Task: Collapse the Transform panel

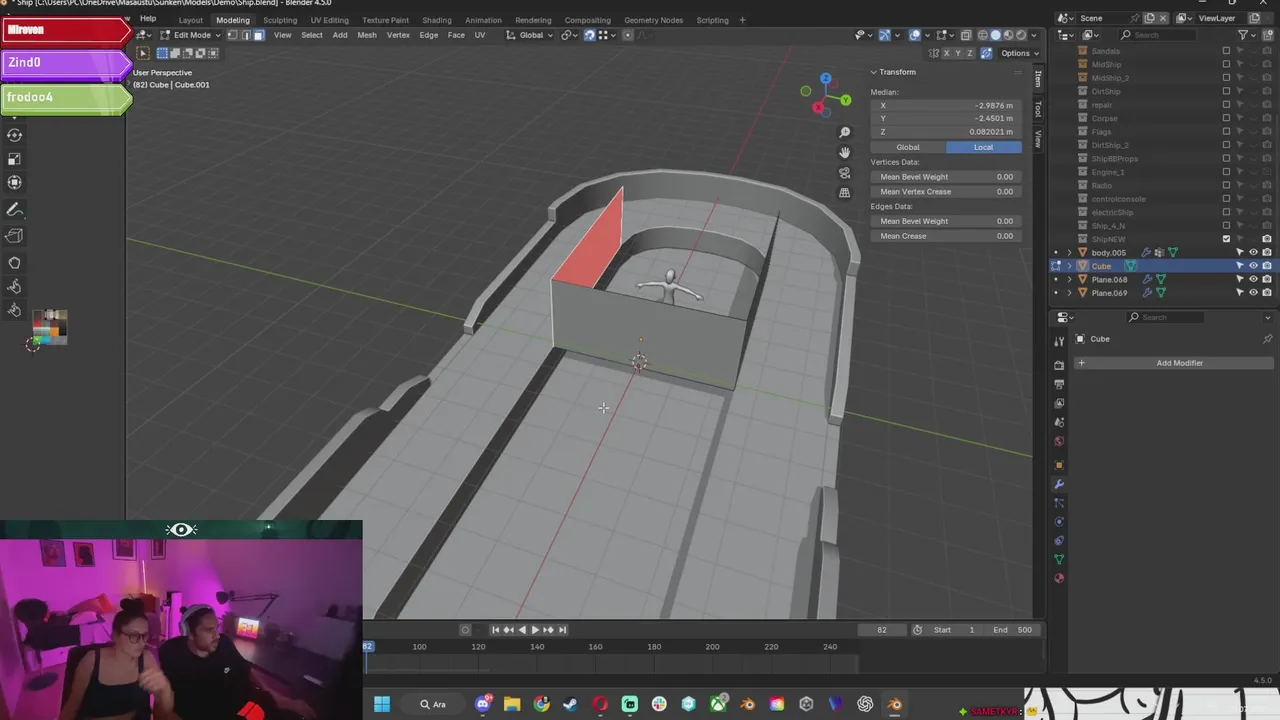Action: pos(873,72)
